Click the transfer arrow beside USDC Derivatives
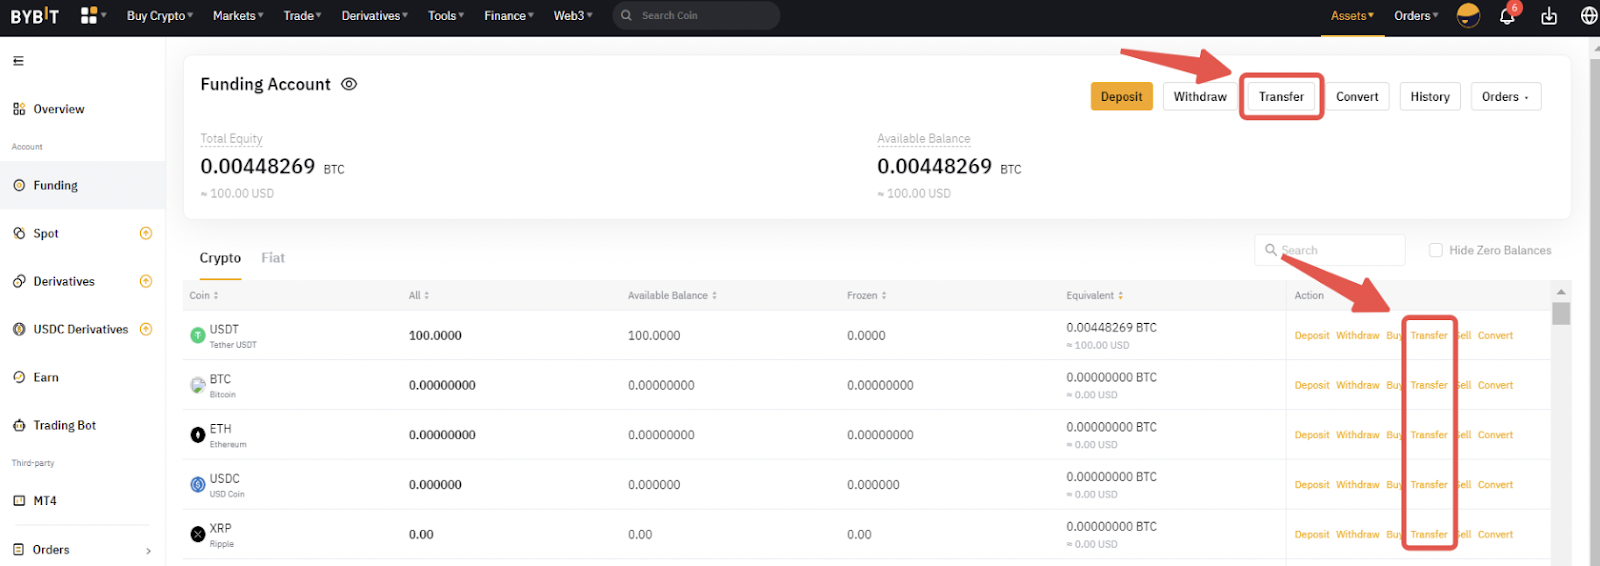Image resolution: width=1600 pixels, height=566 pixels. [146, 329]
